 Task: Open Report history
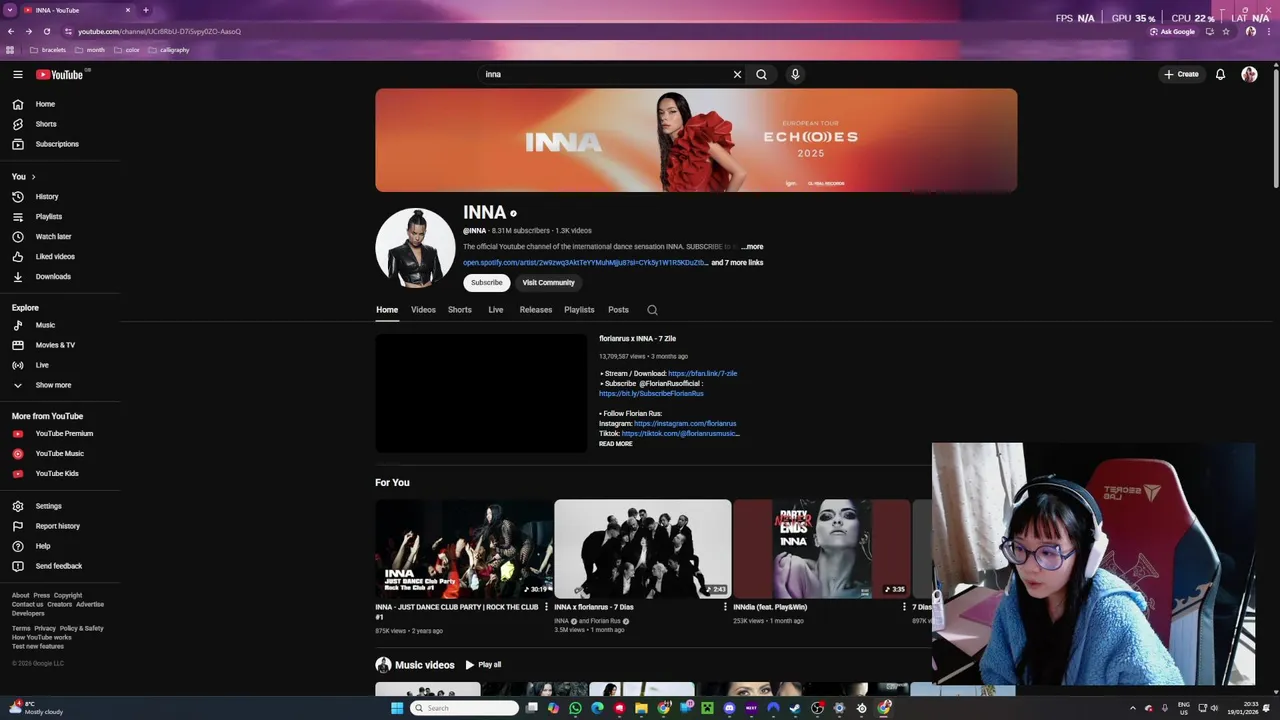point(60,526)
